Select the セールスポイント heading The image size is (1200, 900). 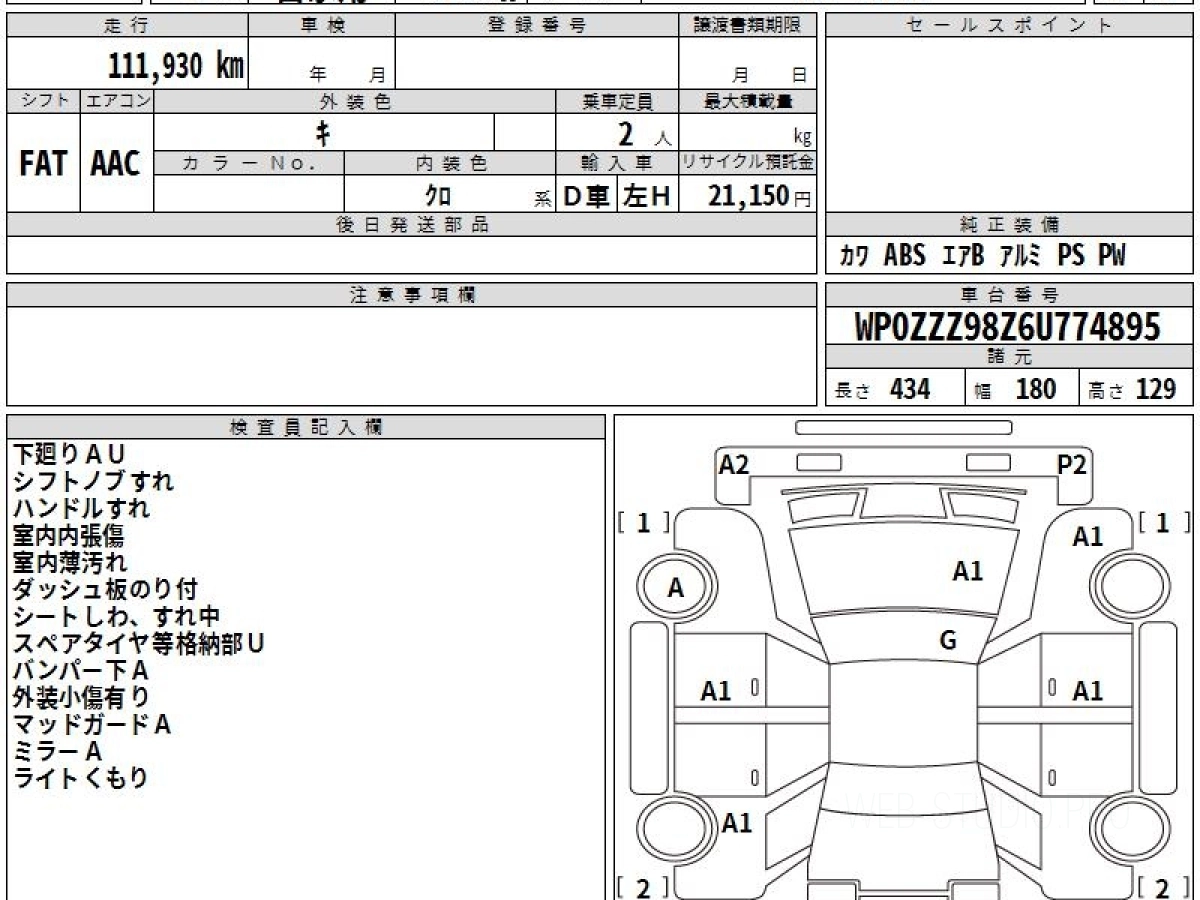[1009, 26]
